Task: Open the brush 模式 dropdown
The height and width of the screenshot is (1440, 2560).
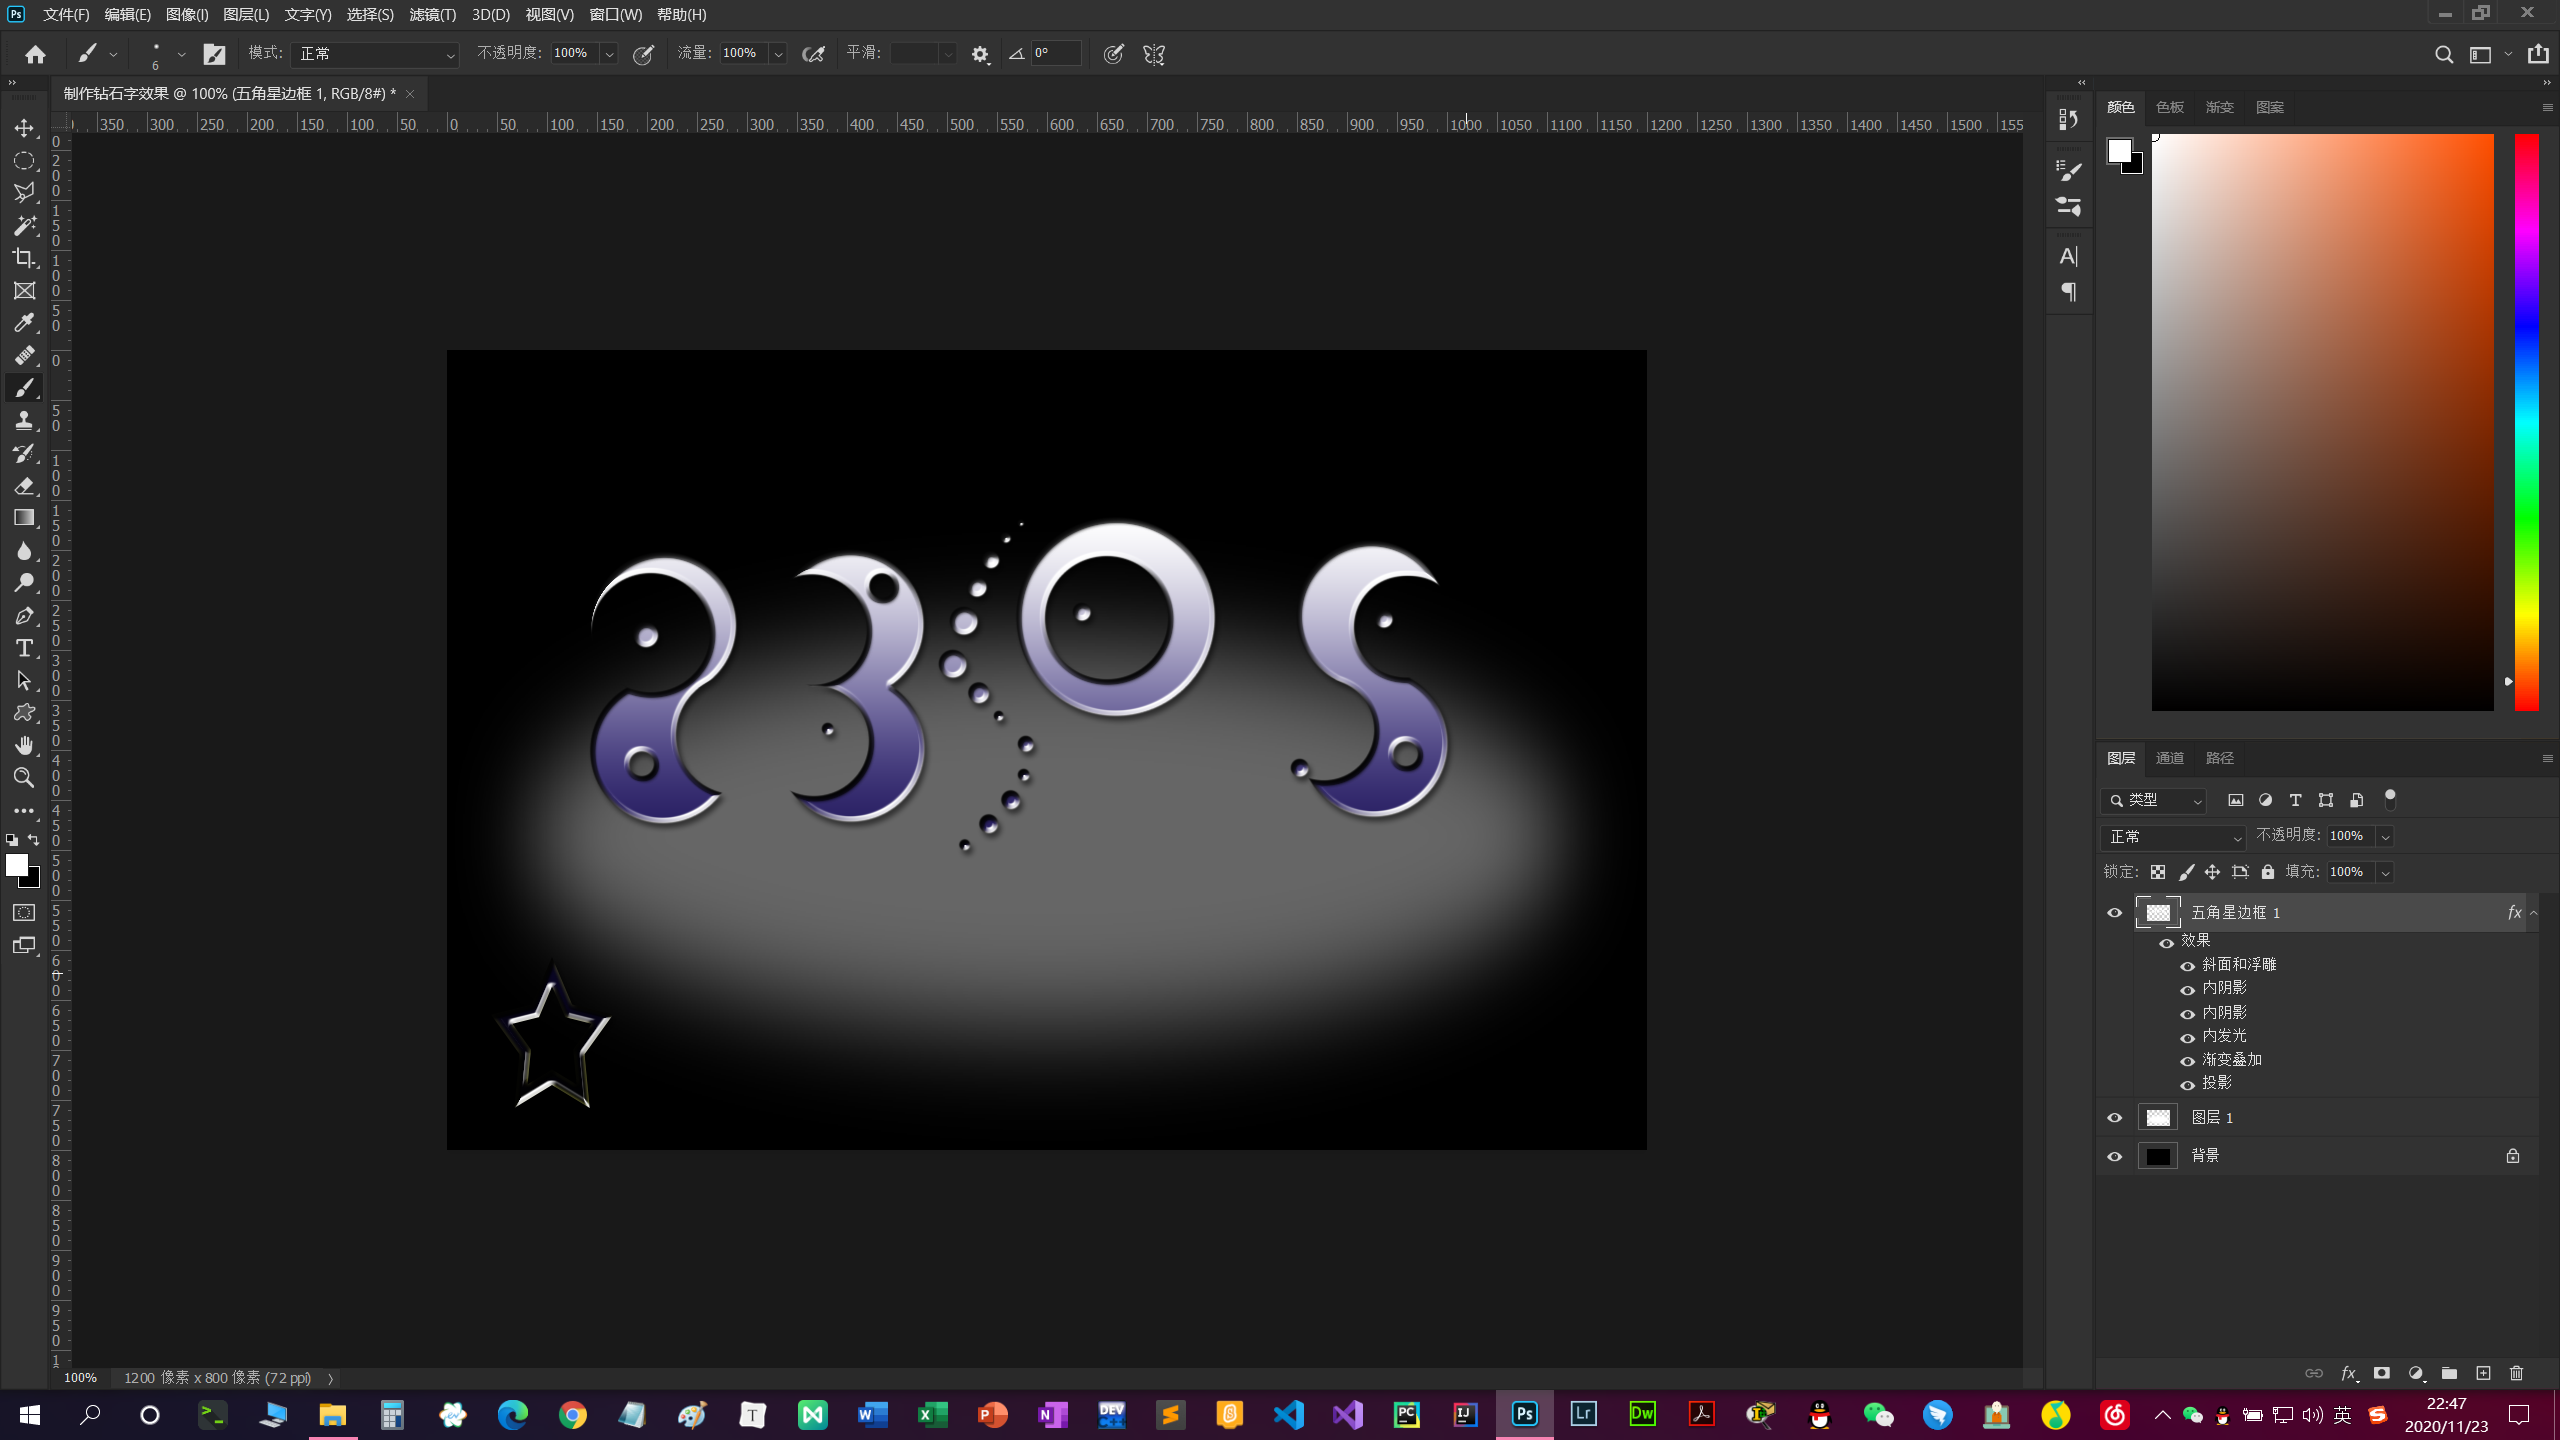Action: click(x=374, y=54)
